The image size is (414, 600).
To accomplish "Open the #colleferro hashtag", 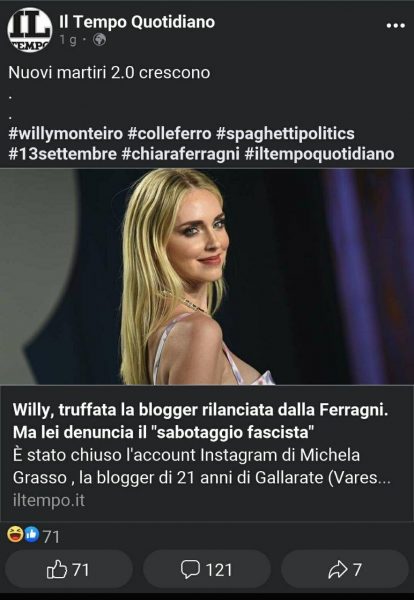I will 169,134.
